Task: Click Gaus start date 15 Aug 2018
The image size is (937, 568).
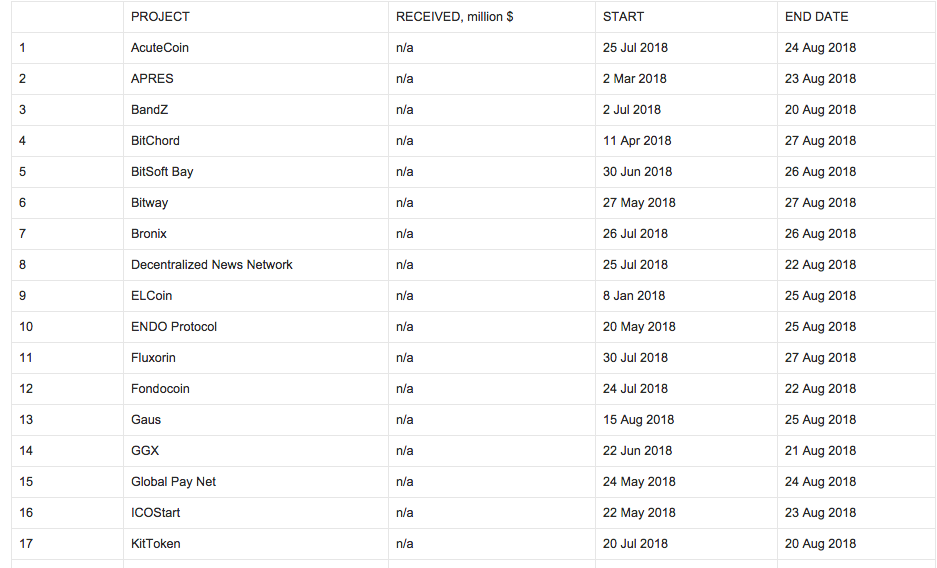Action: [x=638, y=420]
